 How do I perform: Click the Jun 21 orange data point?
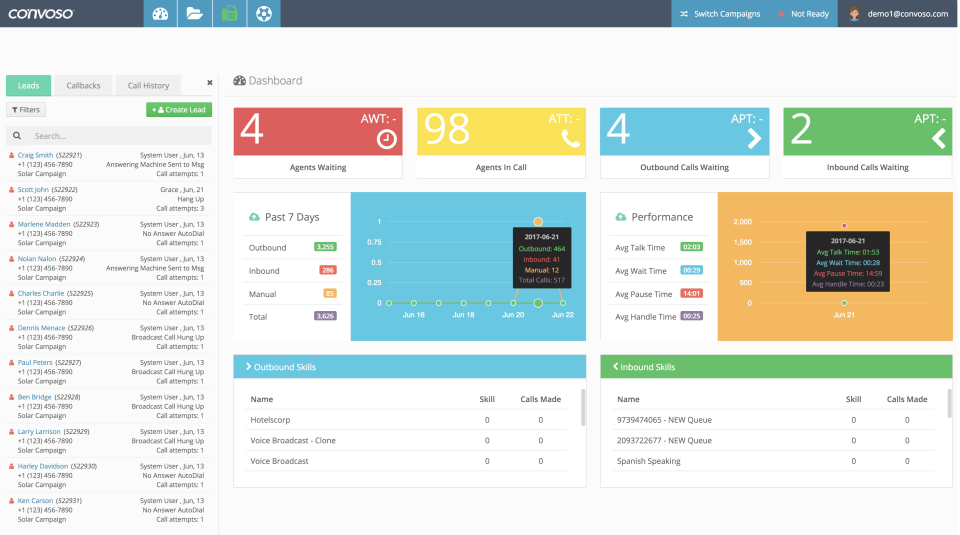[538, 222]
